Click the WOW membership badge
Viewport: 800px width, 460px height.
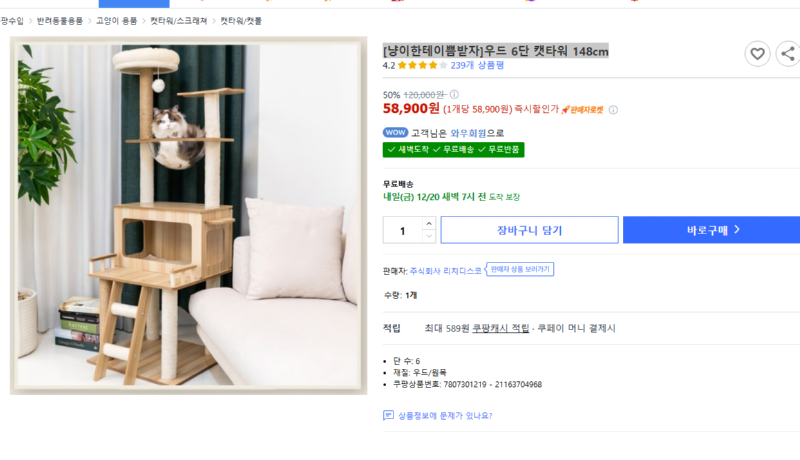[395, 133]
